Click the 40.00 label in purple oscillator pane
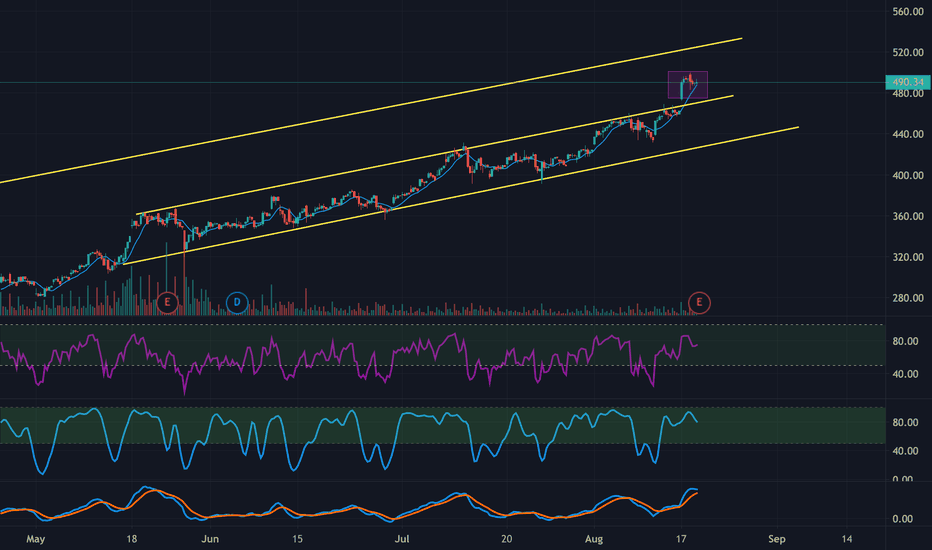The image size is (932, 550). [905, 374]
